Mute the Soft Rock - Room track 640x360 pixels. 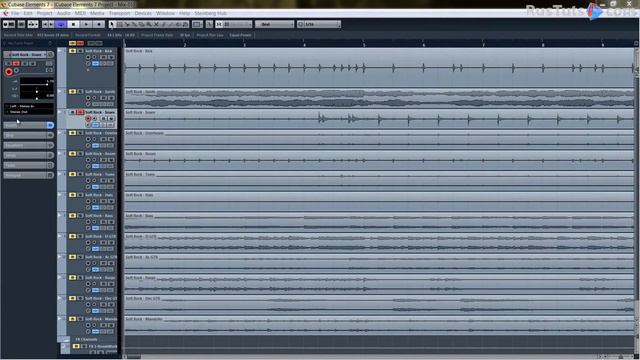73,154
